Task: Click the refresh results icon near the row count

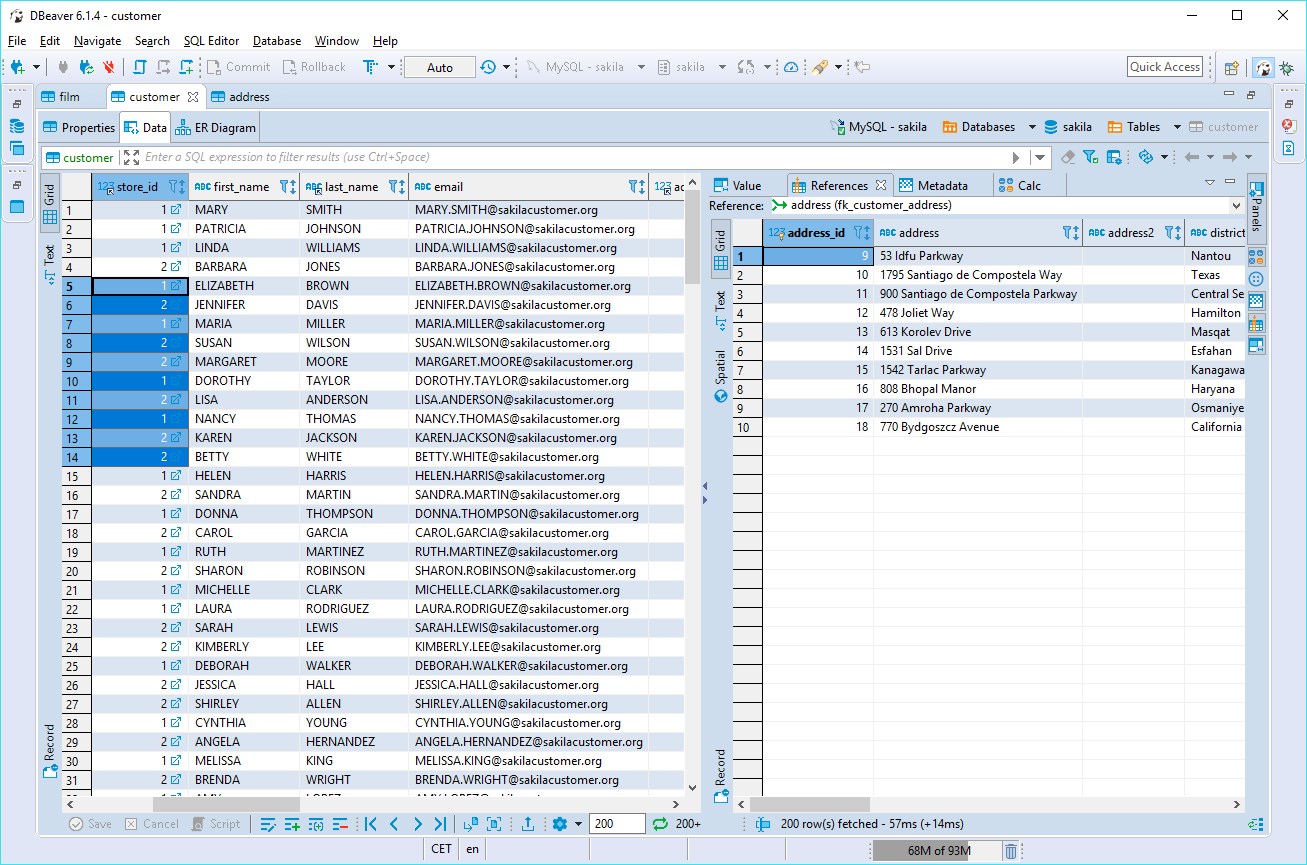Action: click(x=660, y=823)
